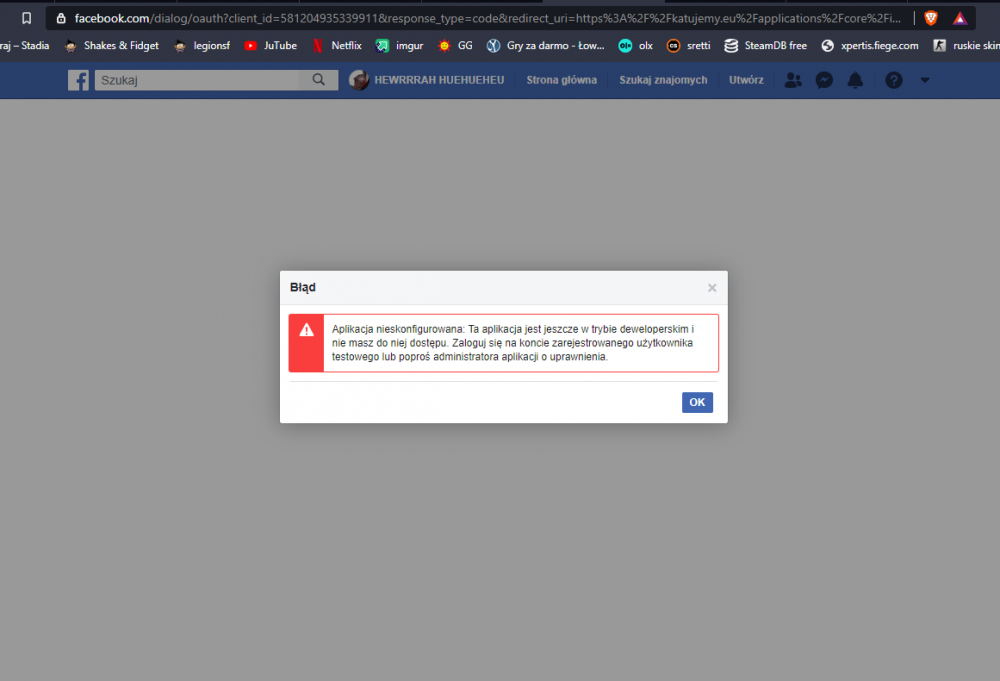Click the red warning triangle icon
The width and height of the screenshot is (1000, 681).
[306, 330]
